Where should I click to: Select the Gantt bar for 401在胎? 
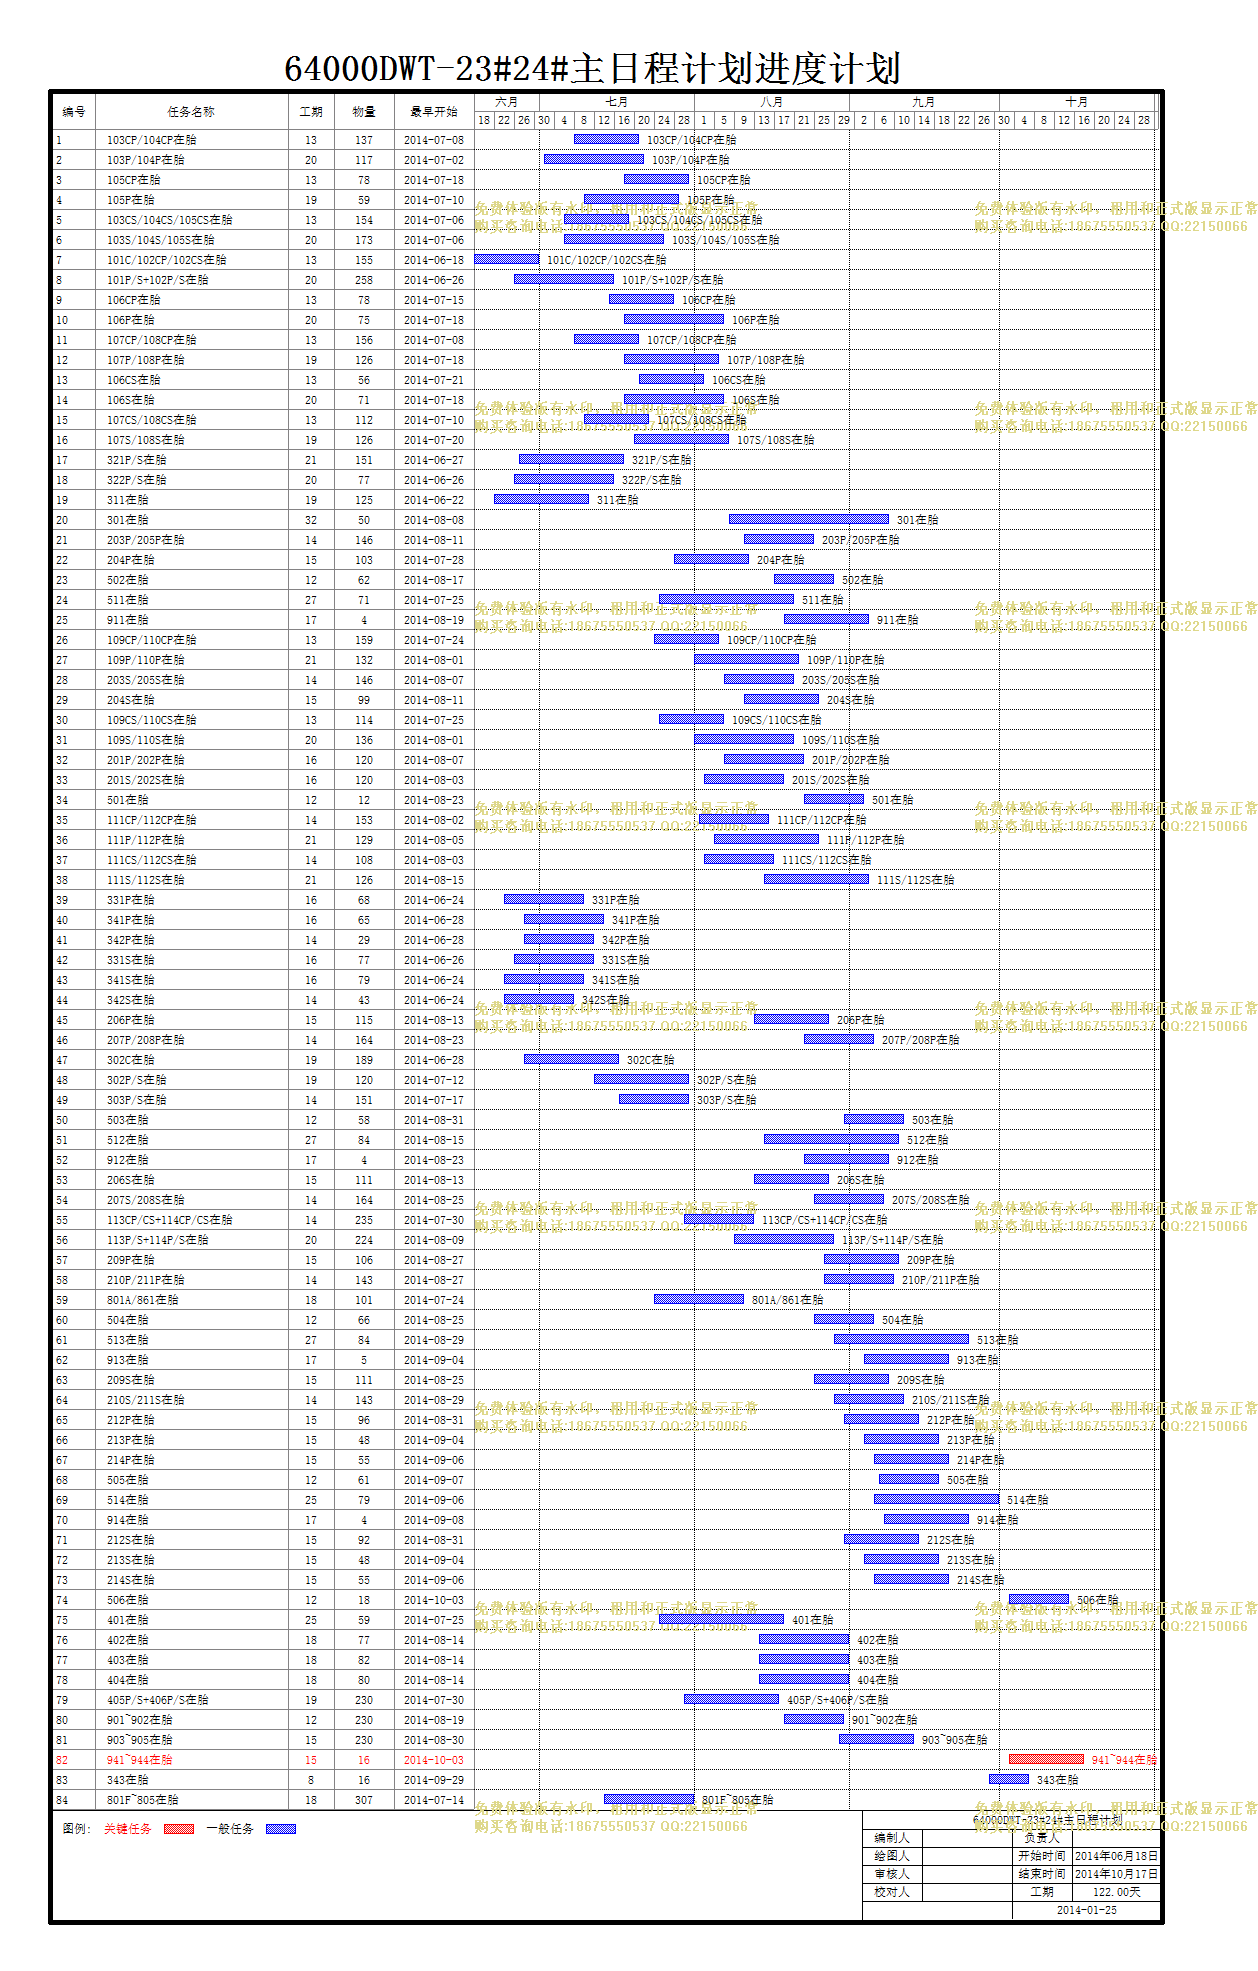[x=721, y=1619]
